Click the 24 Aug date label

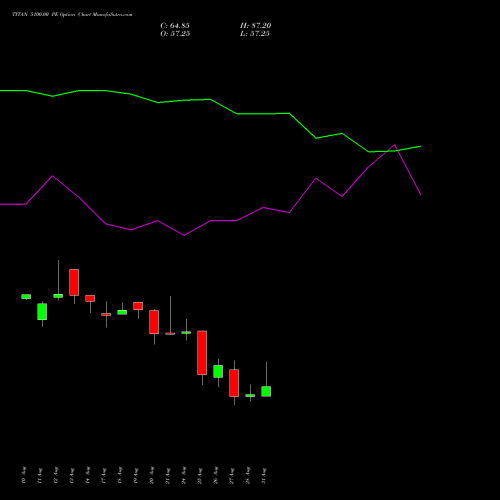pos(184,475)
